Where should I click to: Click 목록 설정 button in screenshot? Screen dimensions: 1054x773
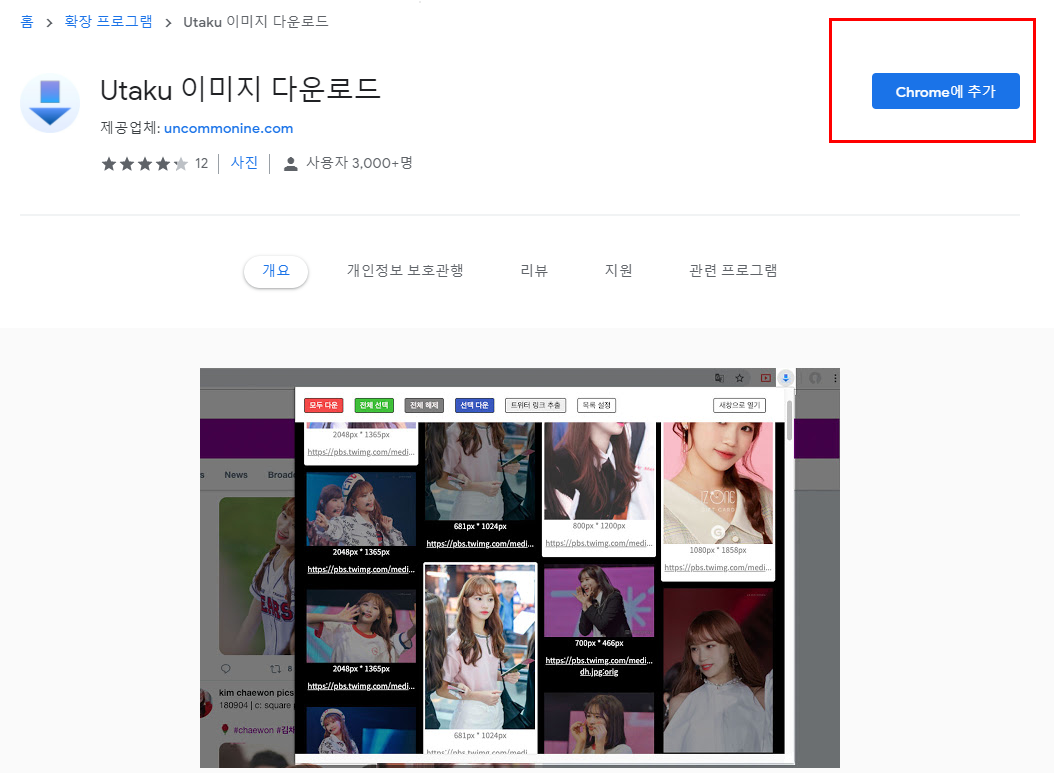point(596,405)
